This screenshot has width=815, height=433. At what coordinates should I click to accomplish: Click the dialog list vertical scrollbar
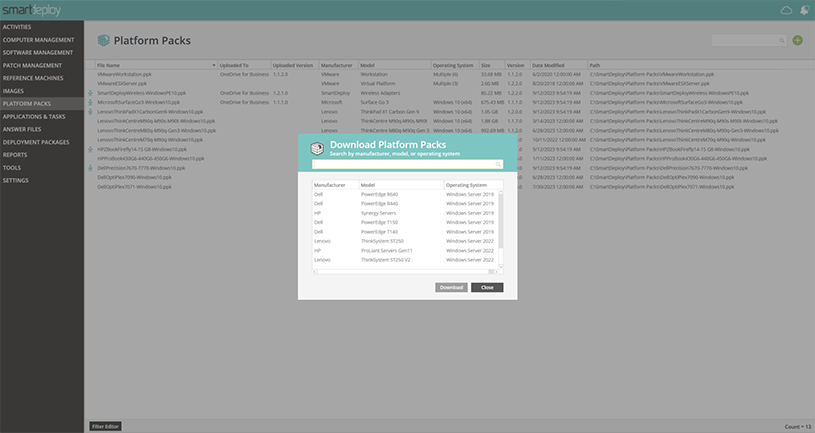click(x=501, y=220)
